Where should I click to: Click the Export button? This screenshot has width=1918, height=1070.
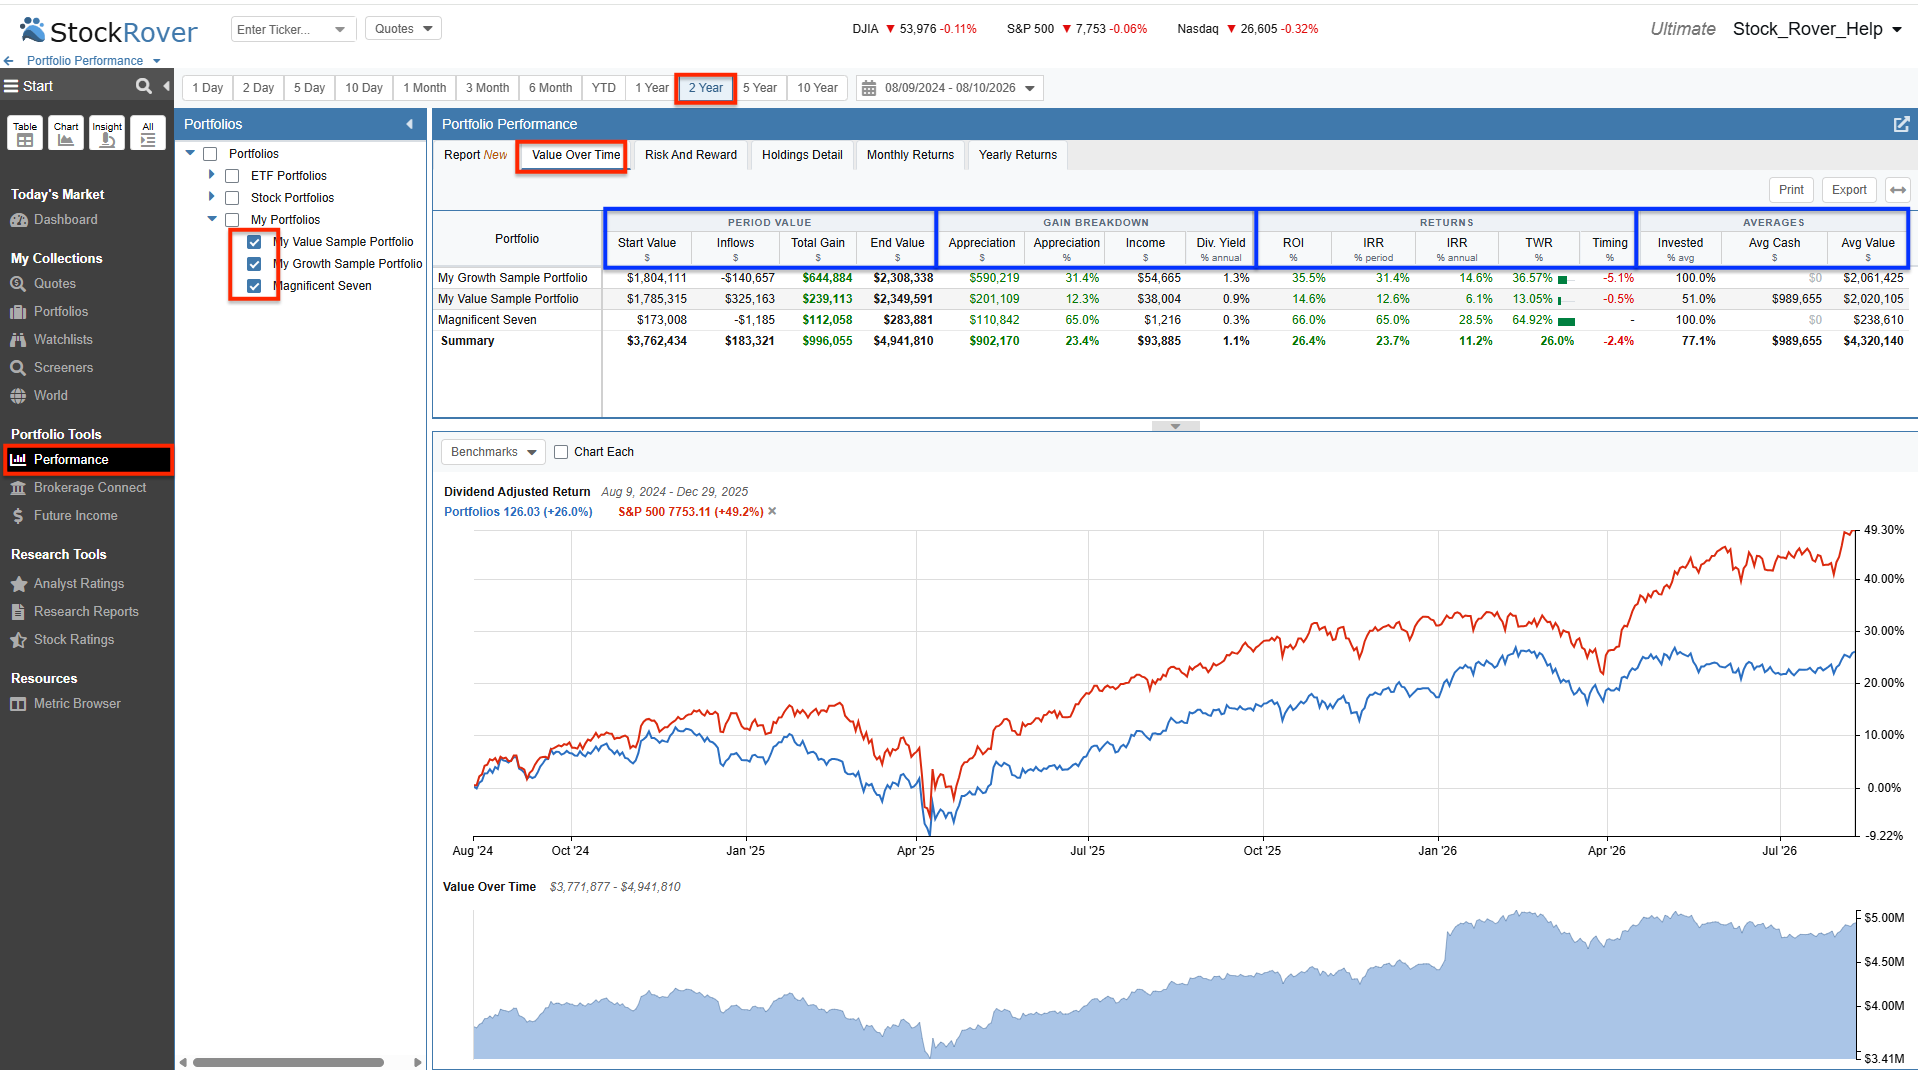(x=1849, y=190)
